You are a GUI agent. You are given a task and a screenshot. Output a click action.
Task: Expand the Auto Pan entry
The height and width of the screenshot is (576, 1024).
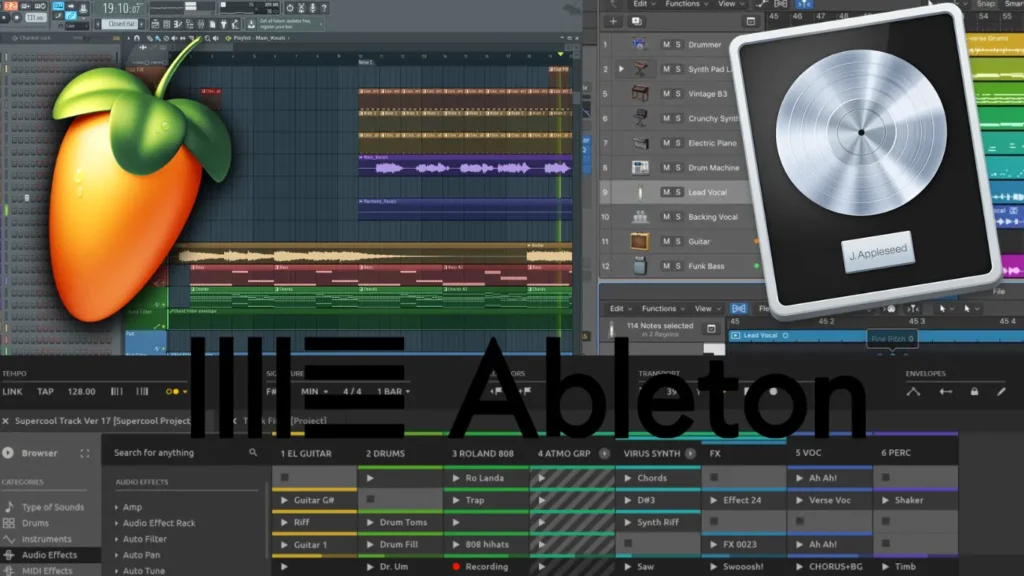tap(116, 555)
